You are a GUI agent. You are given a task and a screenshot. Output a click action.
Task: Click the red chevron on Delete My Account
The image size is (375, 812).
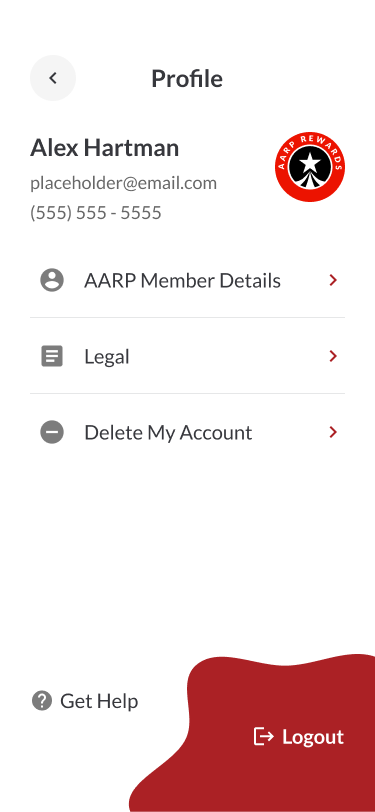pyautogui.click(x=333, y=432)
